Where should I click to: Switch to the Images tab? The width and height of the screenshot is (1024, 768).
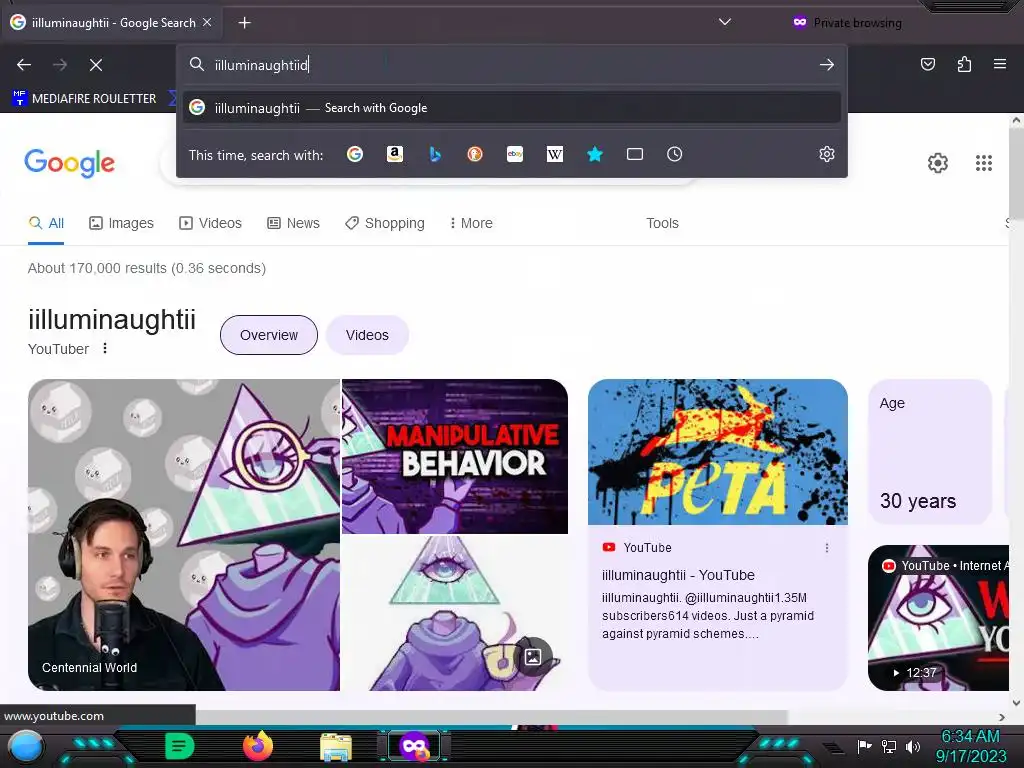121,223
